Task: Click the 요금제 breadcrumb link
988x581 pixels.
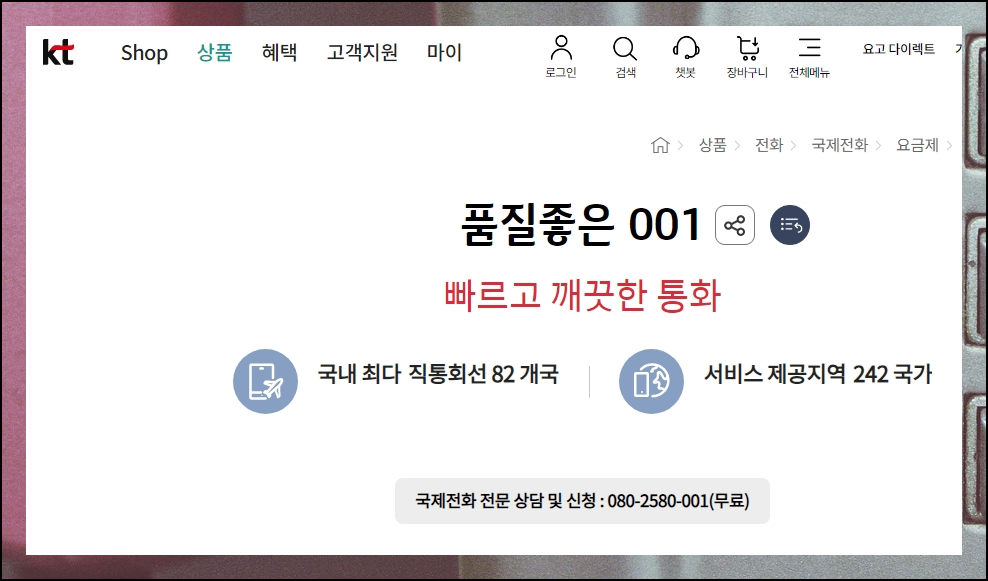Action: point(917,145)
